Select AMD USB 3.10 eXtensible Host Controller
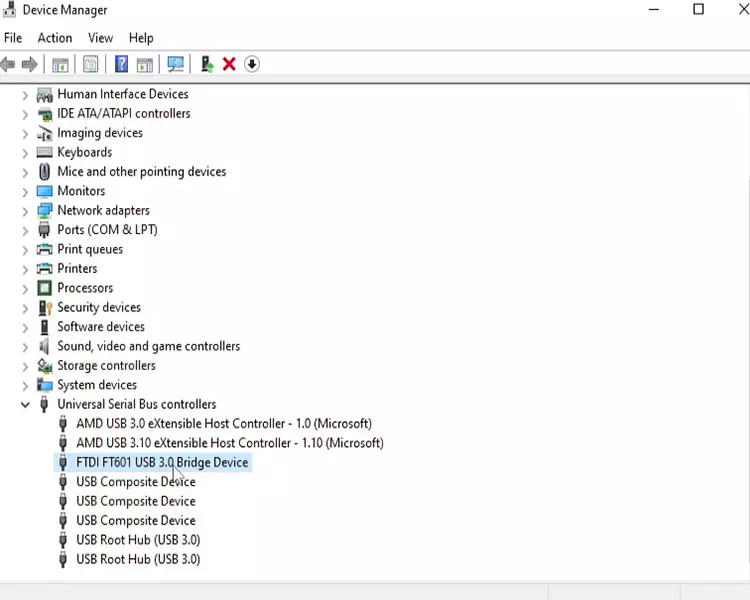The image size is (750, 600). click(229, 443)
